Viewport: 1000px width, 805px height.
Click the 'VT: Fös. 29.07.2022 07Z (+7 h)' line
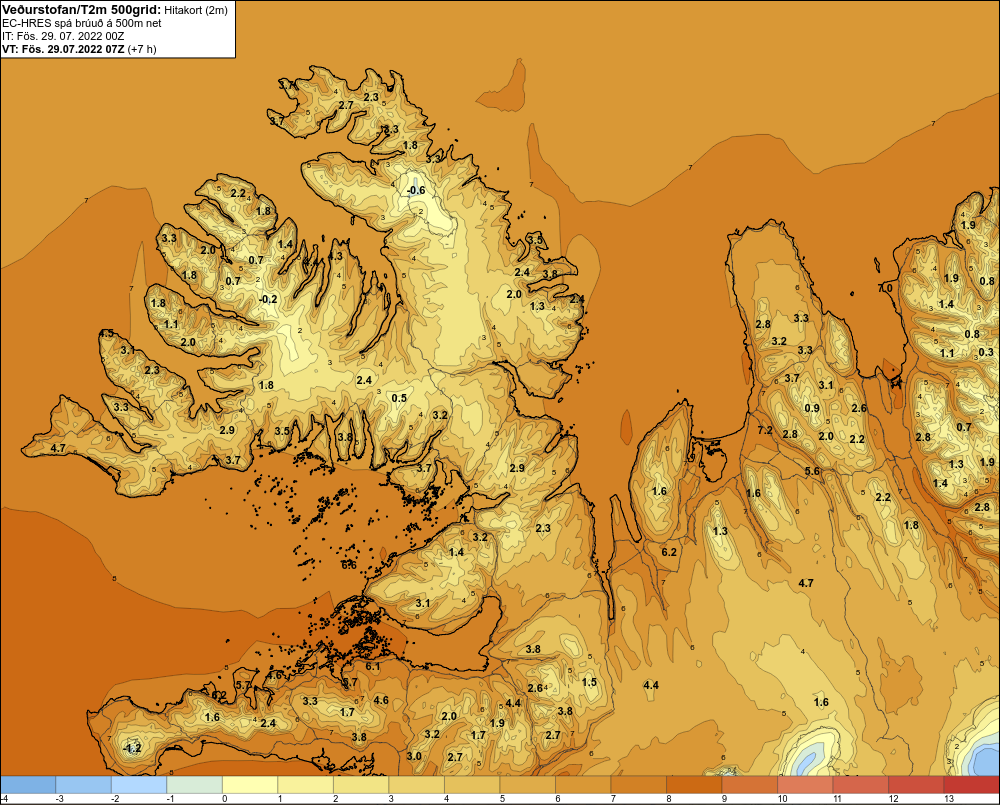click(79, 49)
